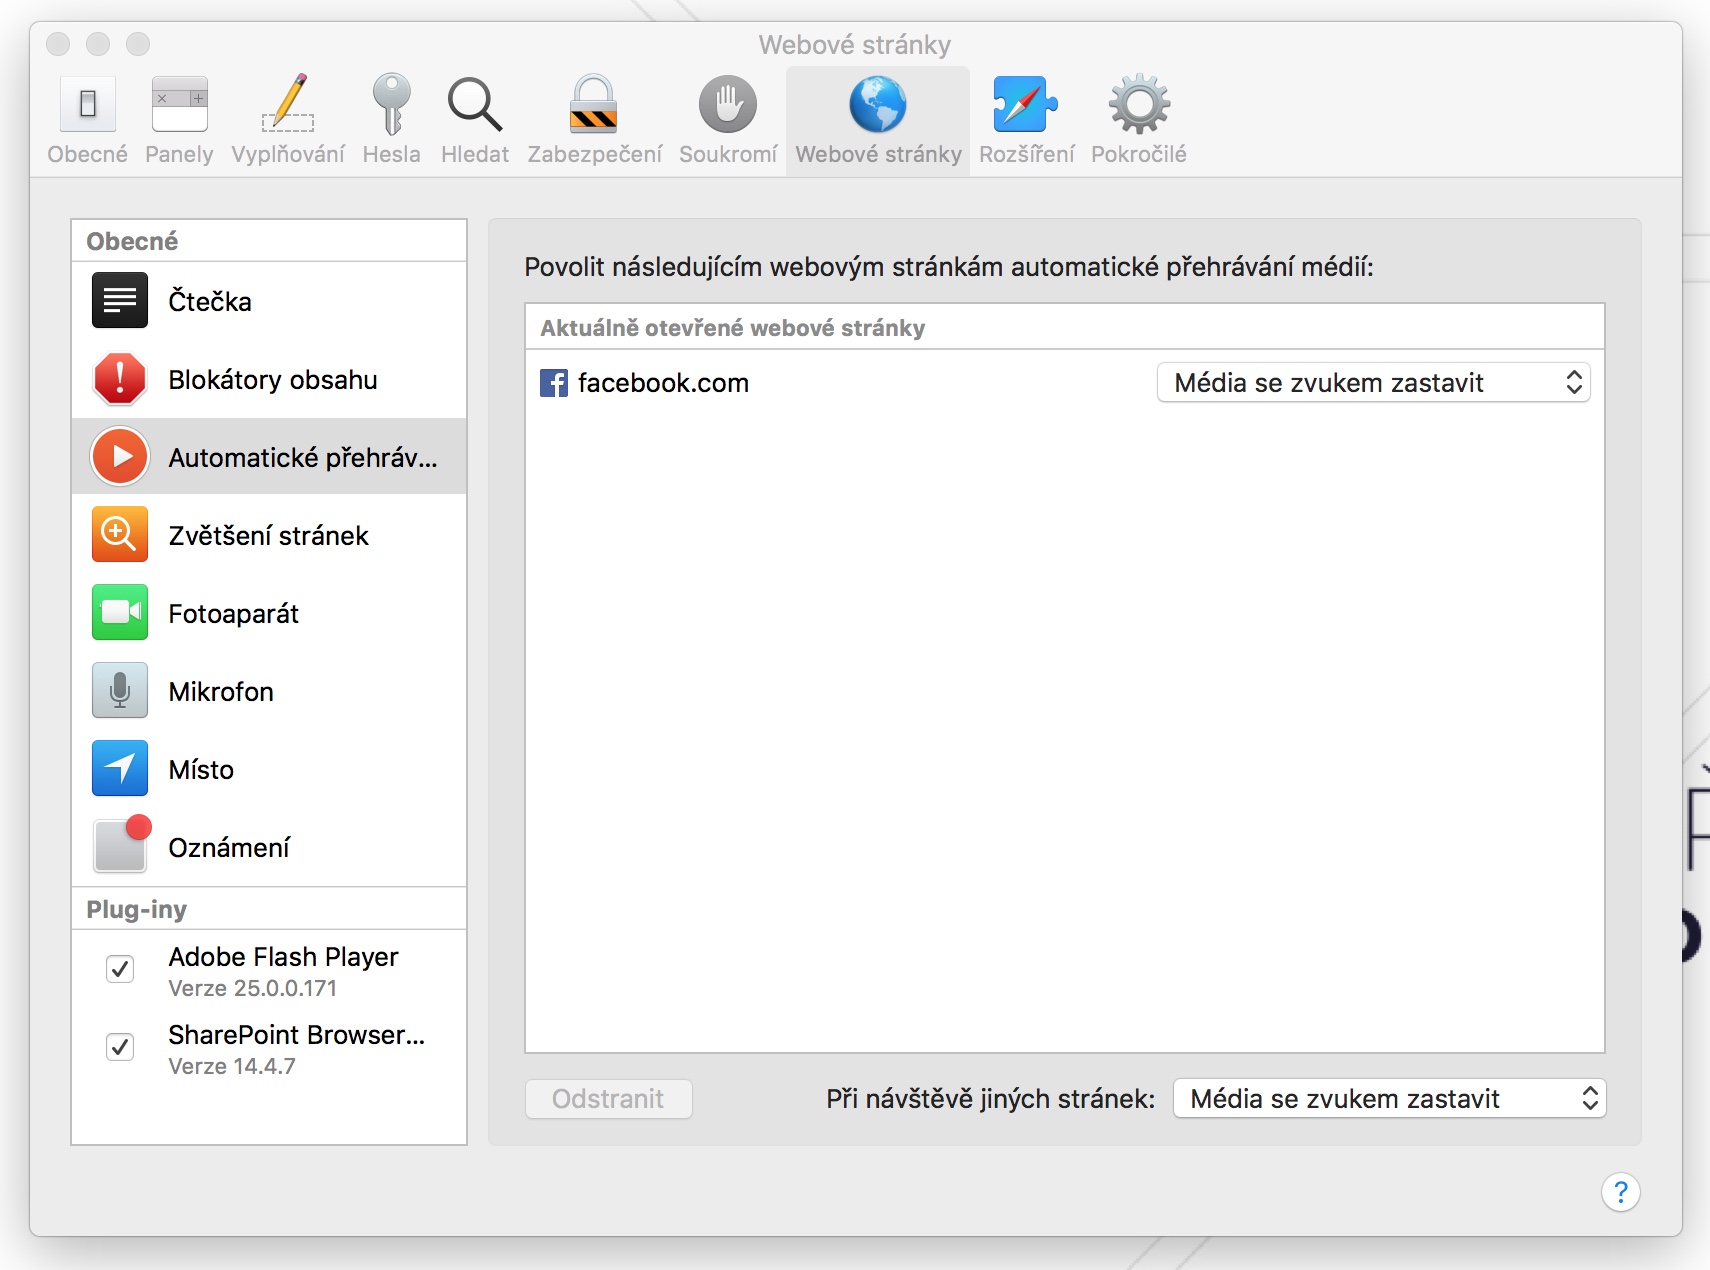Viewport: 1710px width, 1270px height.
Task: Select the Fotoaparát sidebar label
Action: pos(234,614)
